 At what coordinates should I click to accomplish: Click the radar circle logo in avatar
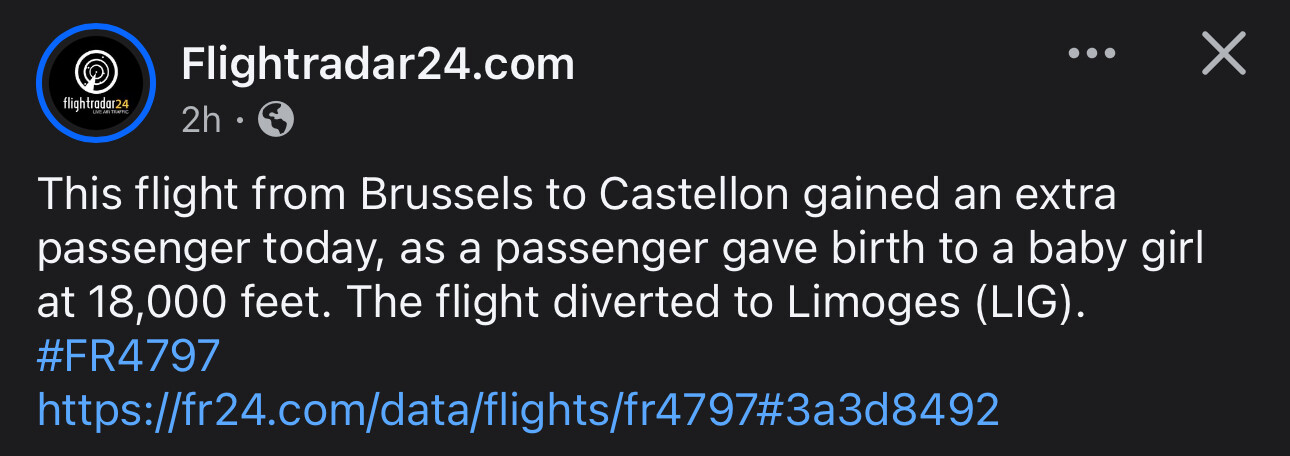point(96,73)
